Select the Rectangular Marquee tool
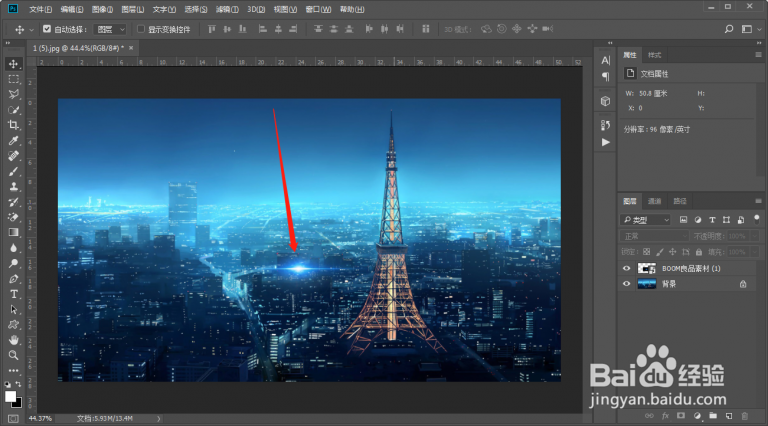768x426 pixels. pos(13,79)
